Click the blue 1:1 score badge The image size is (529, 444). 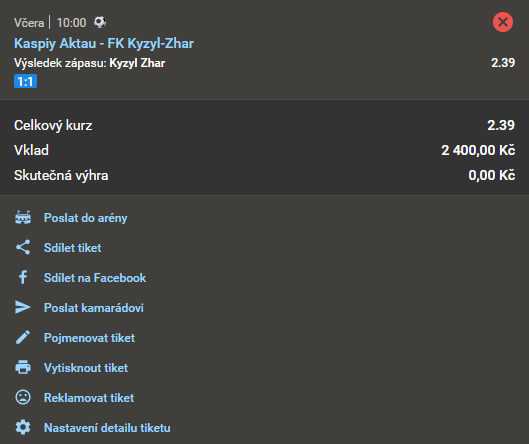pyautogui.click(x=25, y=81)
